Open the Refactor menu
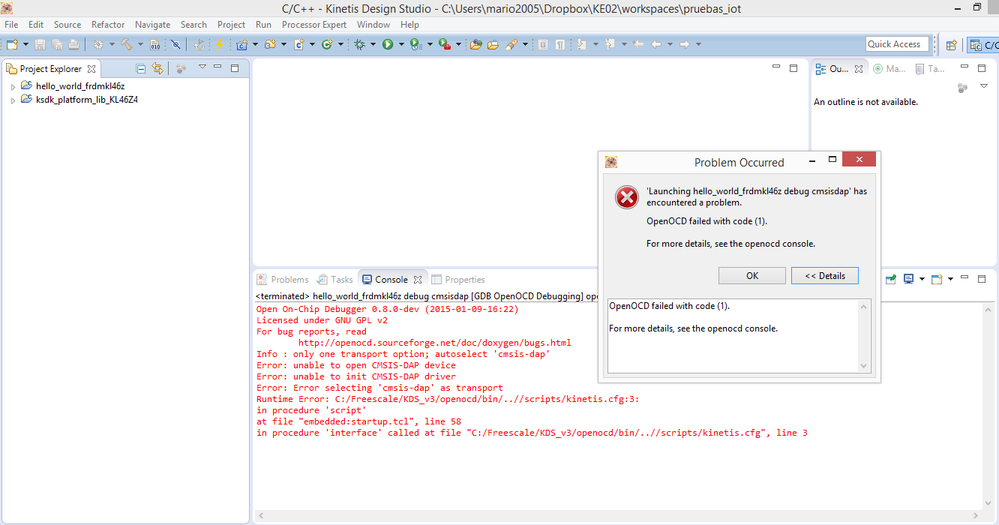The width and height of the screenshot is (999, 525). 108,24
